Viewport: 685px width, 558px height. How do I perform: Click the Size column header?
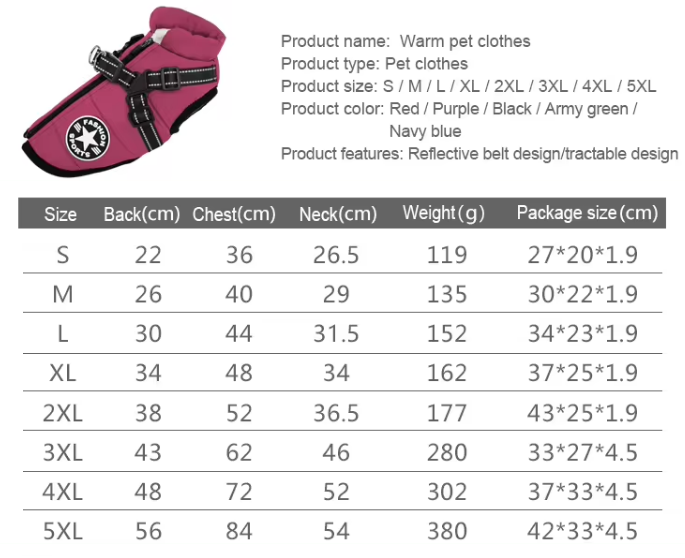60,214
